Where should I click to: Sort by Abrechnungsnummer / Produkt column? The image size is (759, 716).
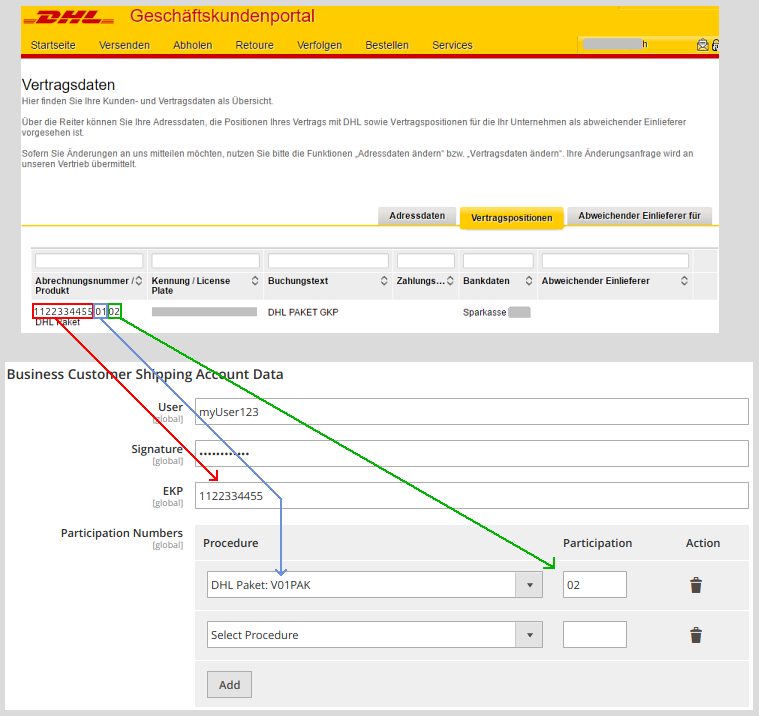(x=139, y=281)
